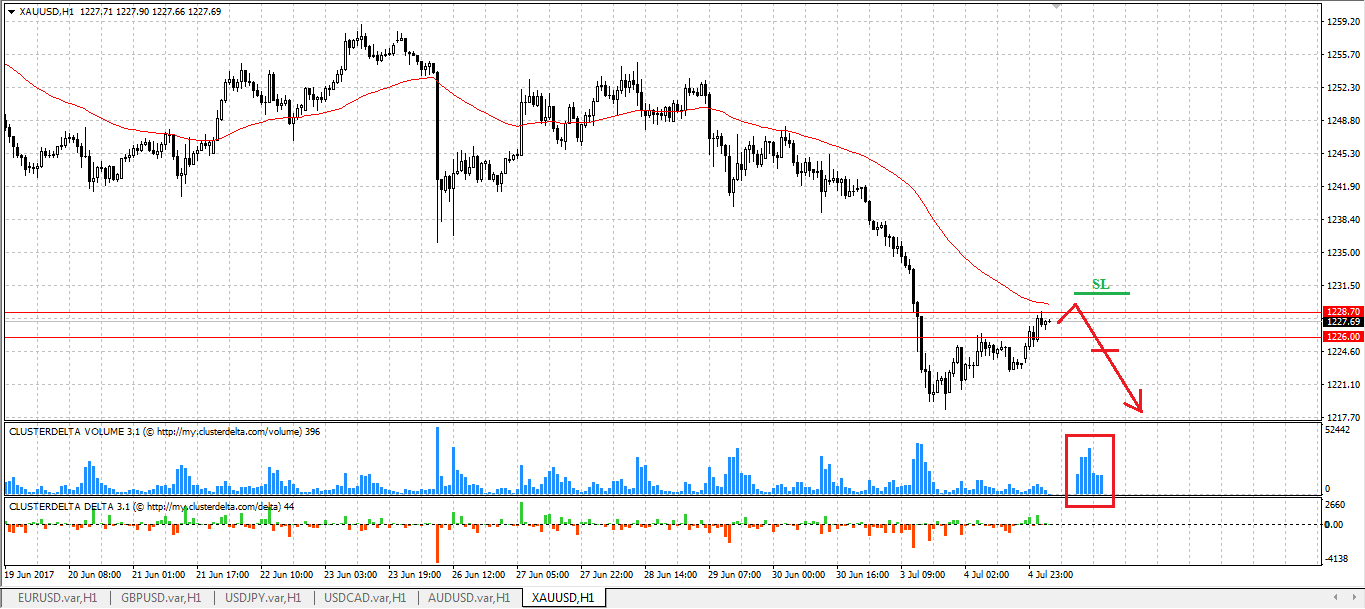This screenshot has width=1365, height=609.
Task: Click the 22 Jun 10:00 time label
Action: [x=288, y=576]
